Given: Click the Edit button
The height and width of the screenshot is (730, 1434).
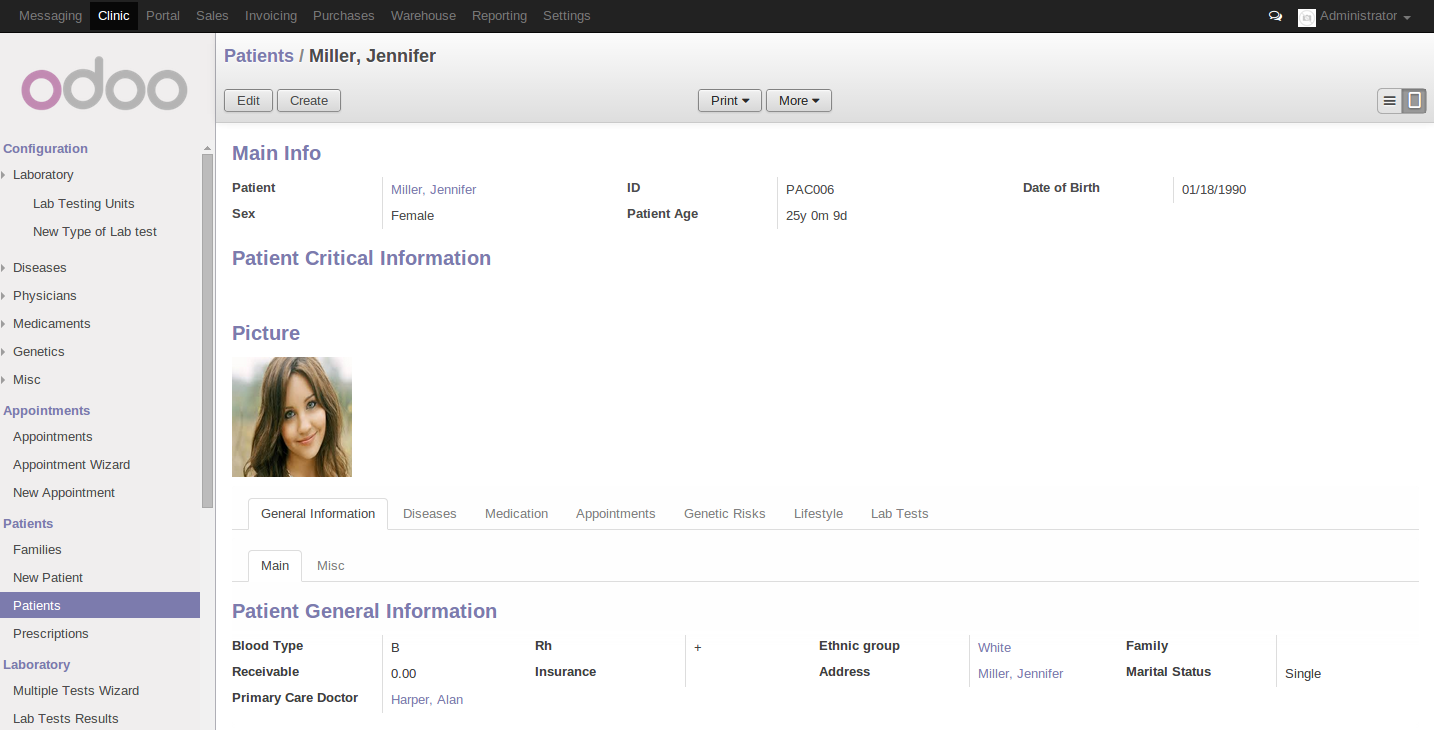Looking at the screenshot, I should click(x=249, y=100).
